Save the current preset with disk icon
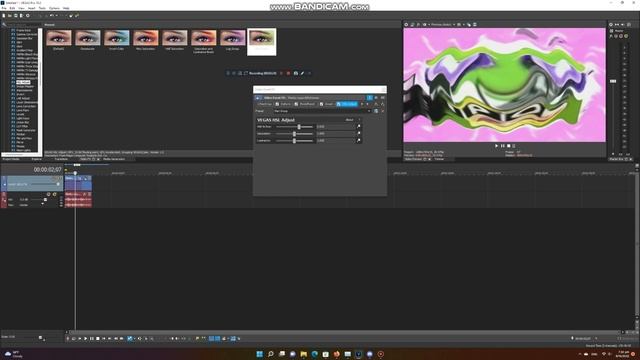The height and width of the screenshot is (360, 640). (x=376, y=111)
